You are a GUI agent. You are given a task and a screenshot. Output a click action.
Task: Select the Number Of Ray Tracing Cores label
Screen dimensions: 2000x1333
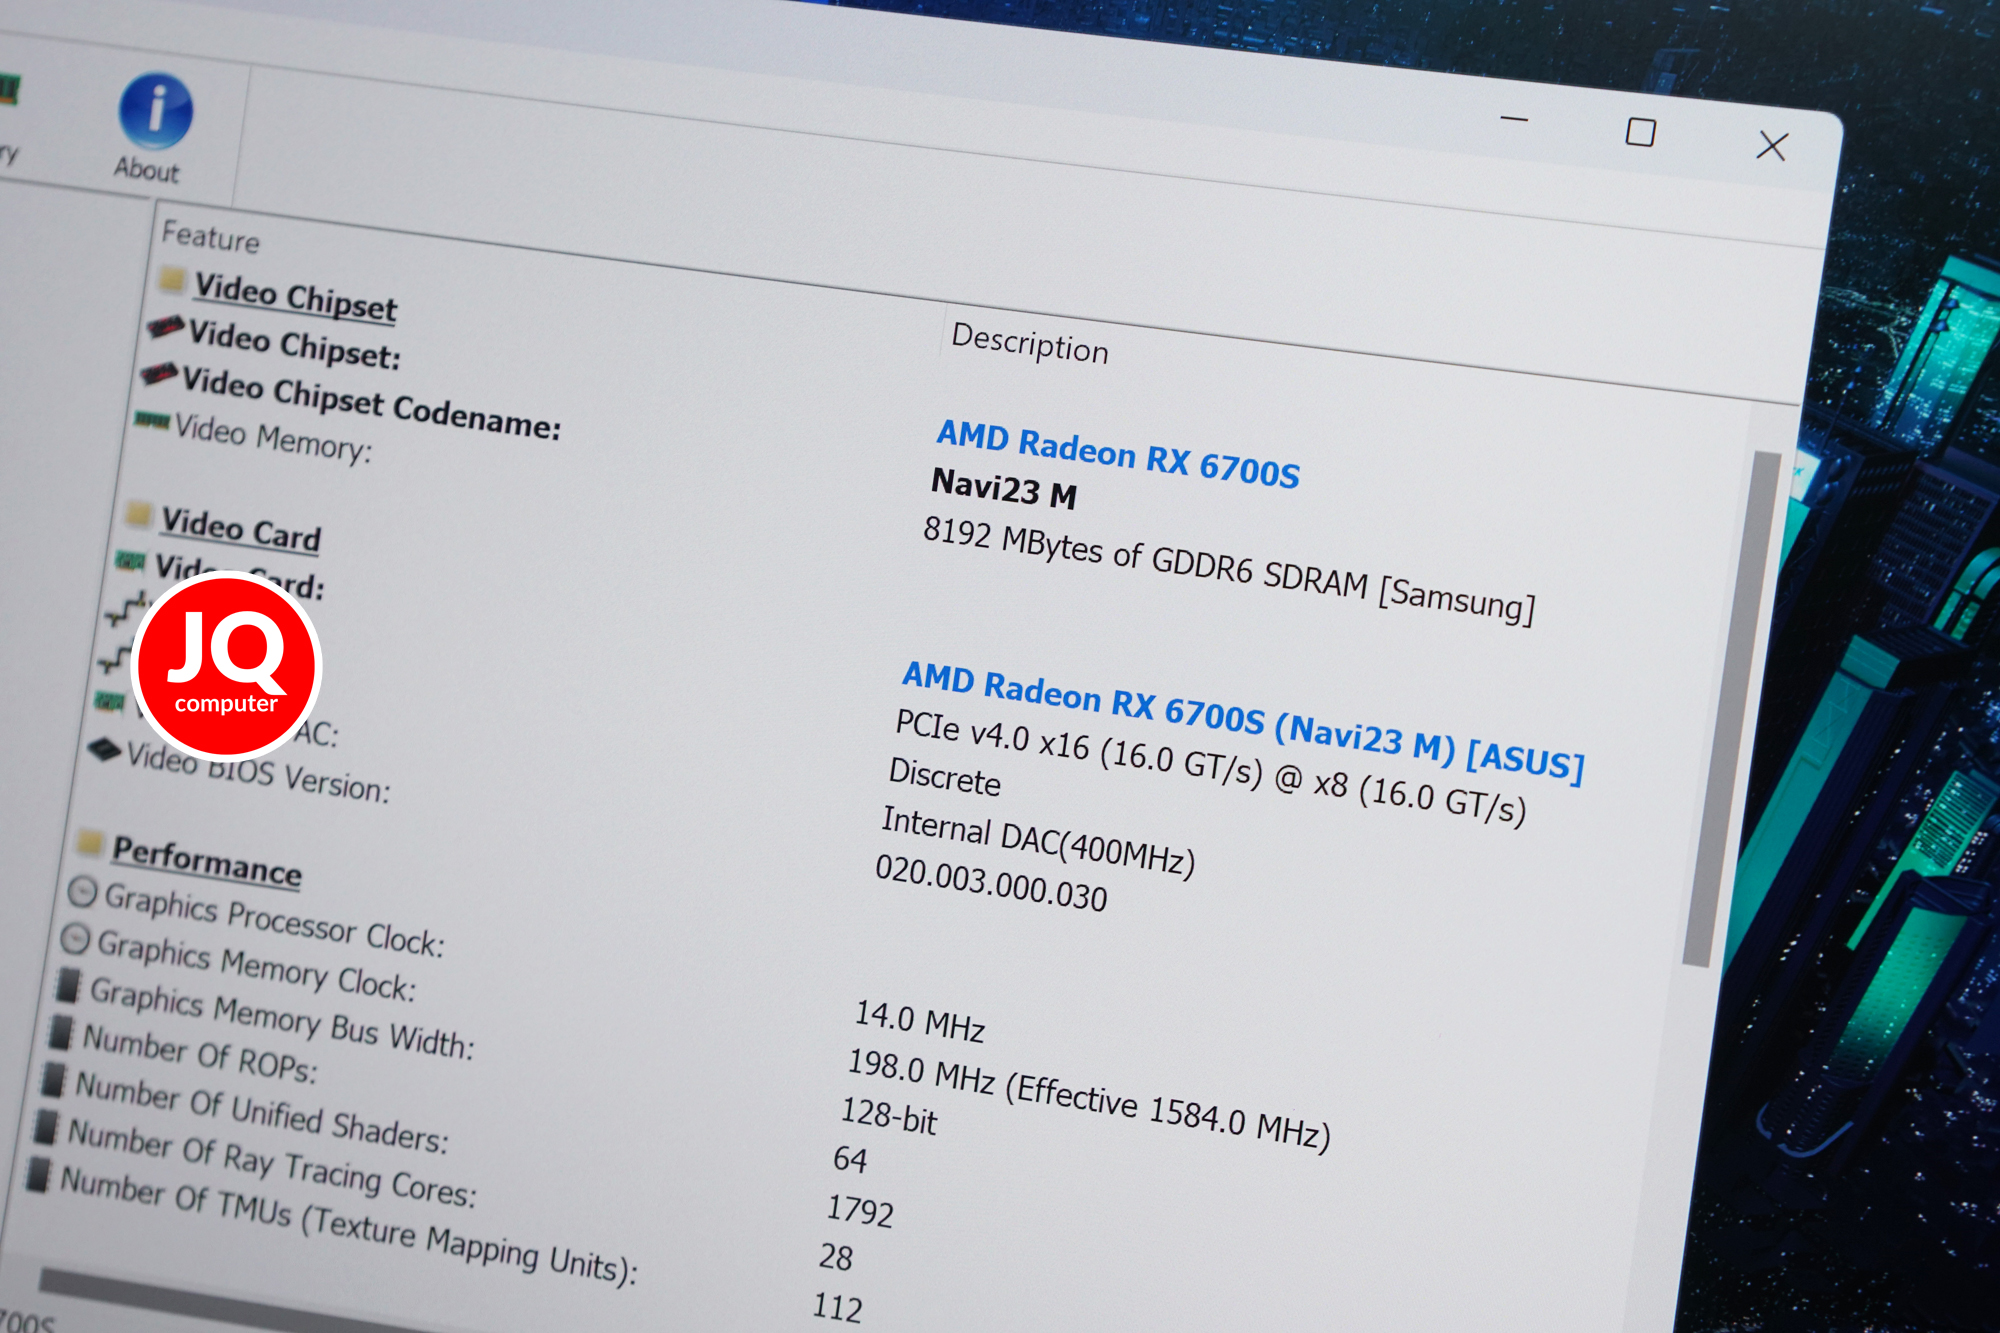coord(272,1163)
